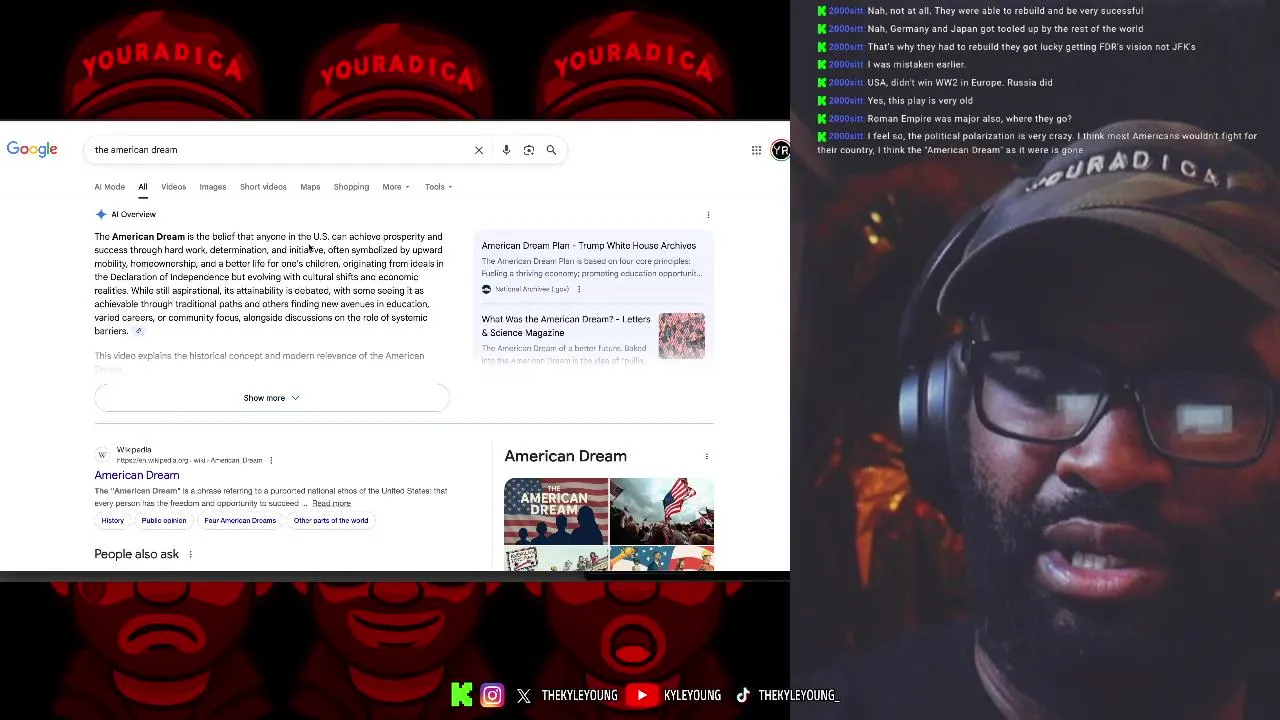Click the Four American Dreams chip

coord(240,521)
